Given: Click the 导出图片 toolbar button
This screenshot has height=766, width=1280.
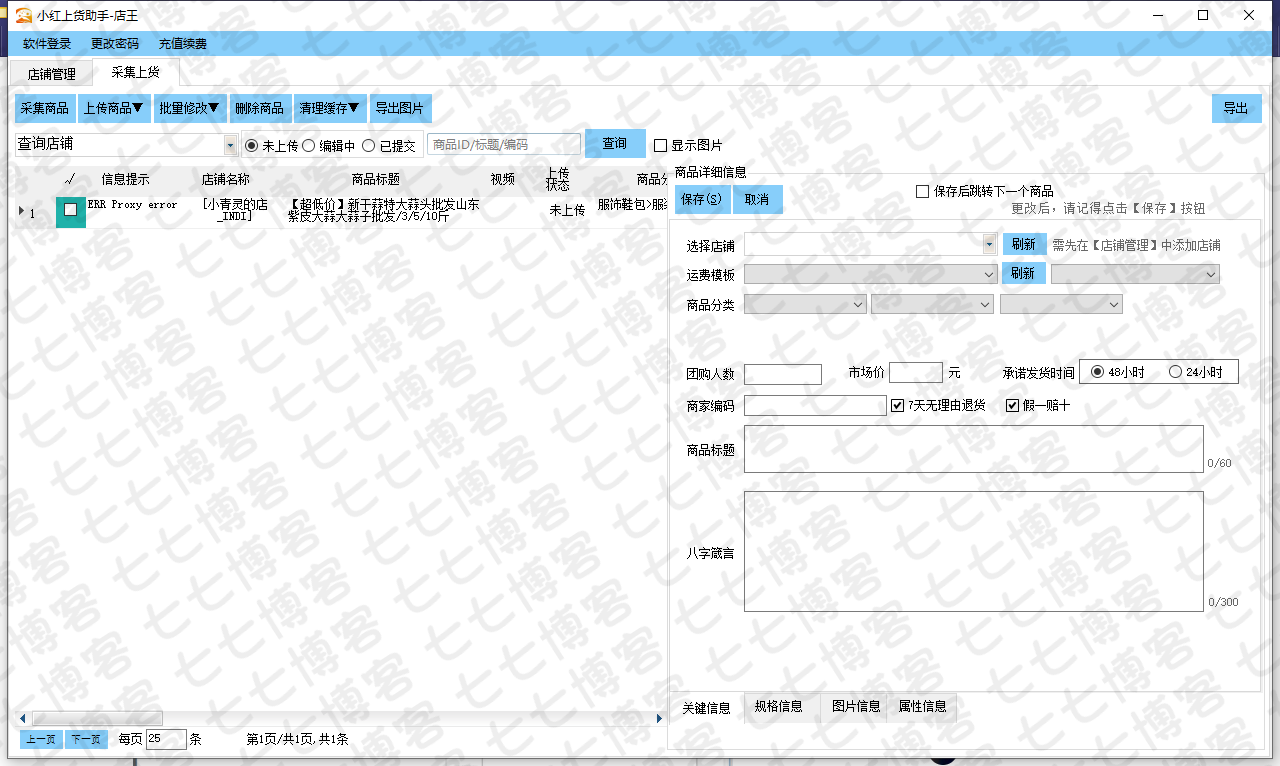Looking at the screenshot, I should [399, 108].
